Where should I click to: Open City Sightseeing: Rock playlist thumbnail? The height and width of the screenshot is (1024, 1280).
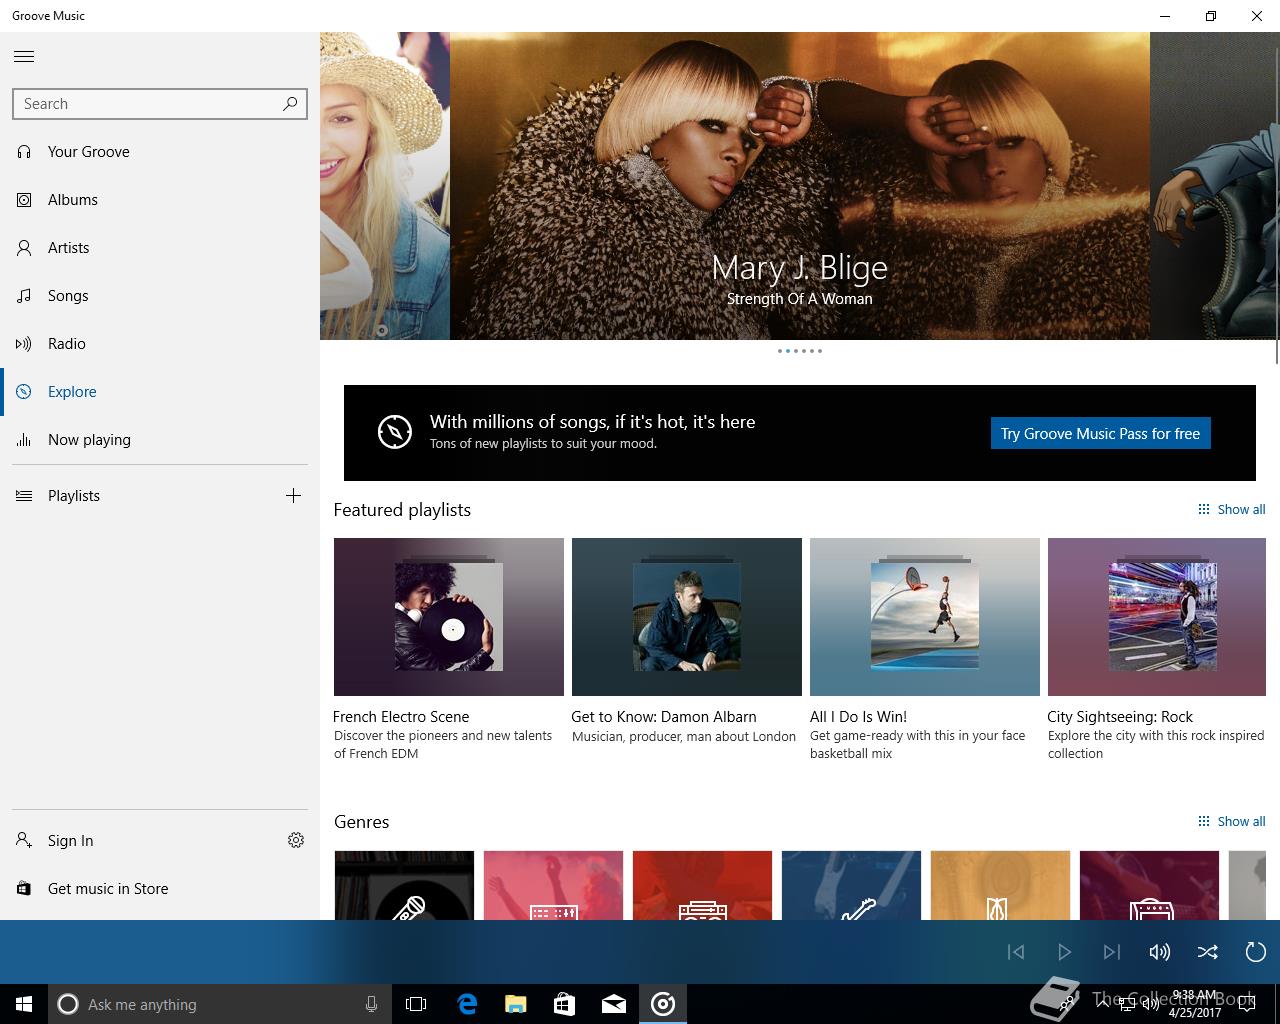[x=1157, y=617]
